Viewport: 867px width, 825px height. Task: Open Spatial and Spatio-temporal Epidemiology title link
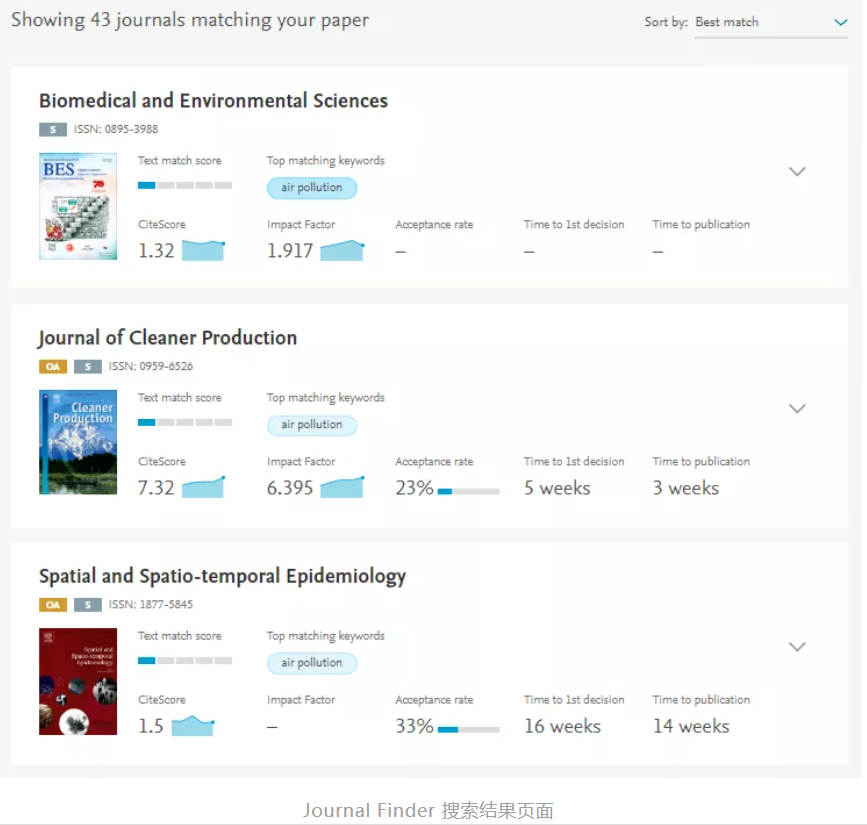click(222, 576)
